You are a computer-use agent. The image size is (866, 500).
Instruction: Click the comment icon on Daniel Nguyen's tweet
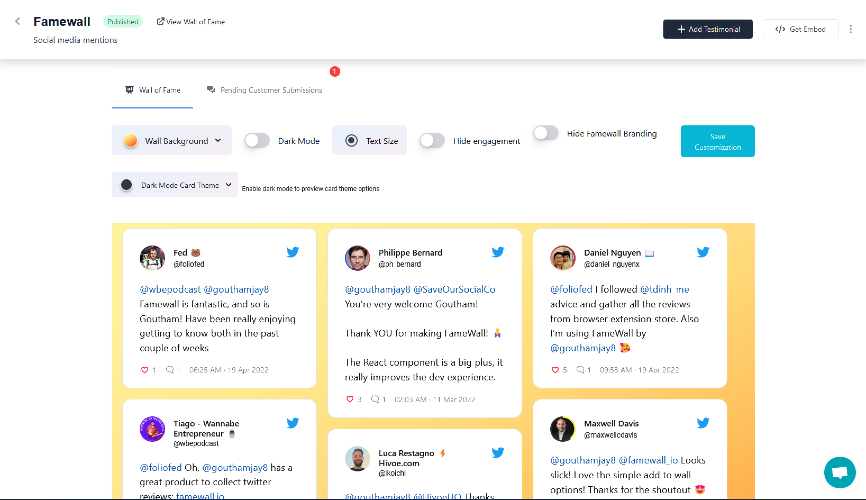click(x=580, y=370)
